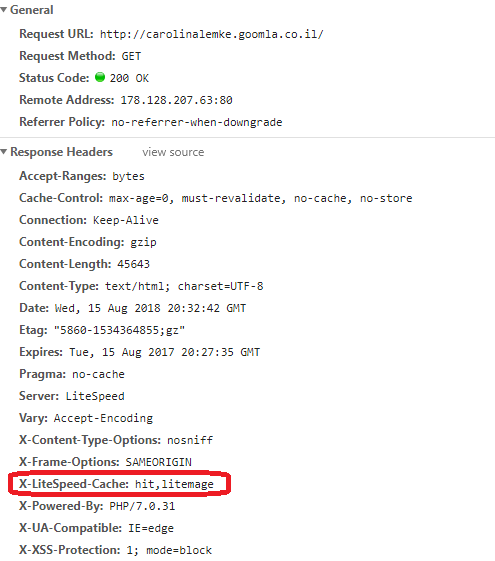Select the Request Method GET value
Screen dimensions: 495x561
[131, 56]
